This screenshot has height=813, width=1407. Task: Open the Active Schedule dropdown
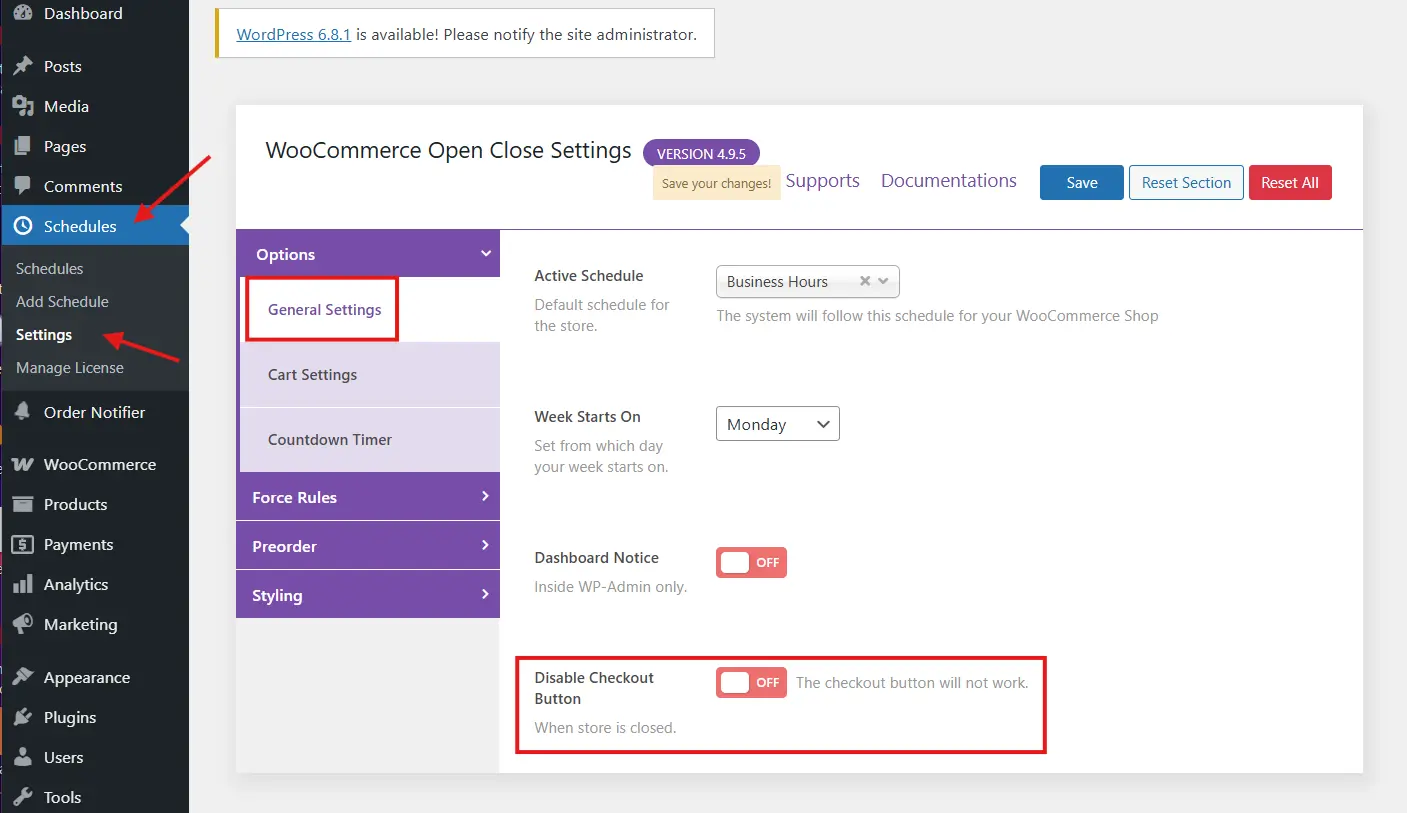tap(808, 282)
